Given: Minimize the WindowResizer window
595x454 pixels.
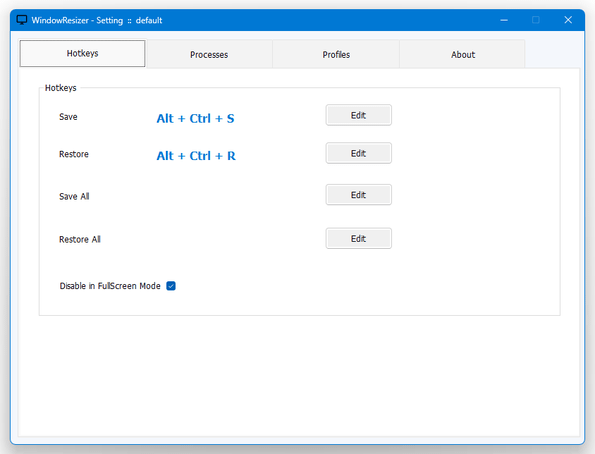Looking at the screenshot, I should click(x=504, y=20).
